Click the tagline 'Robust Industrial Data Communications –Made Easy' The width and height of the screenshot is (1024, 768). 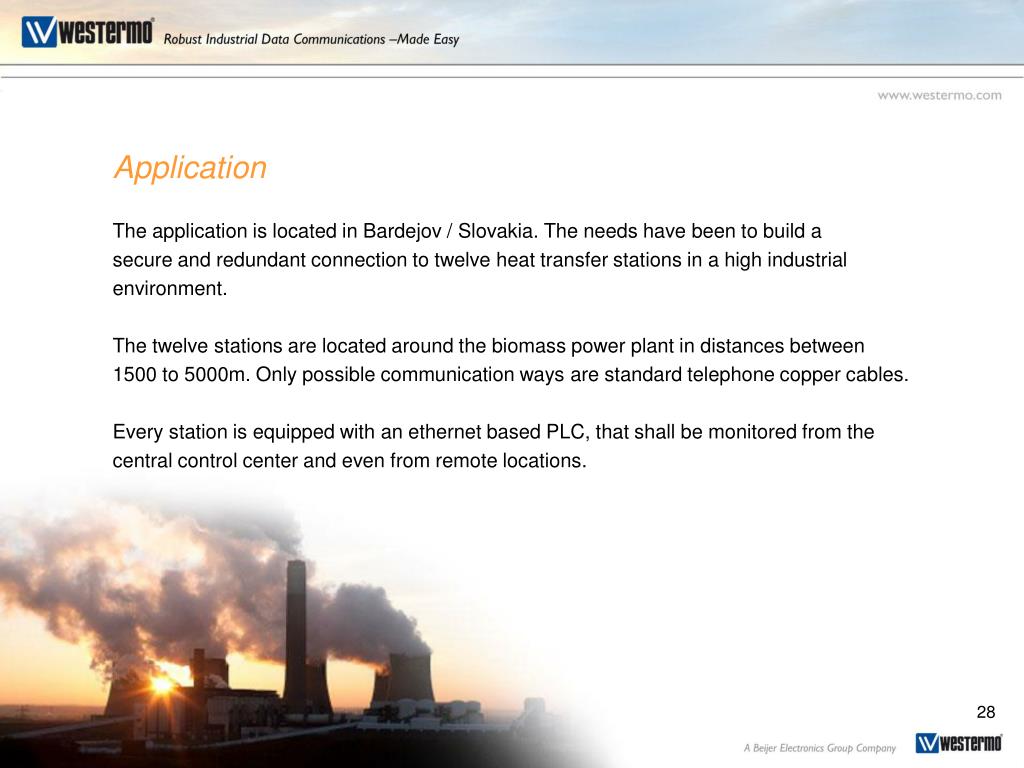311,39
